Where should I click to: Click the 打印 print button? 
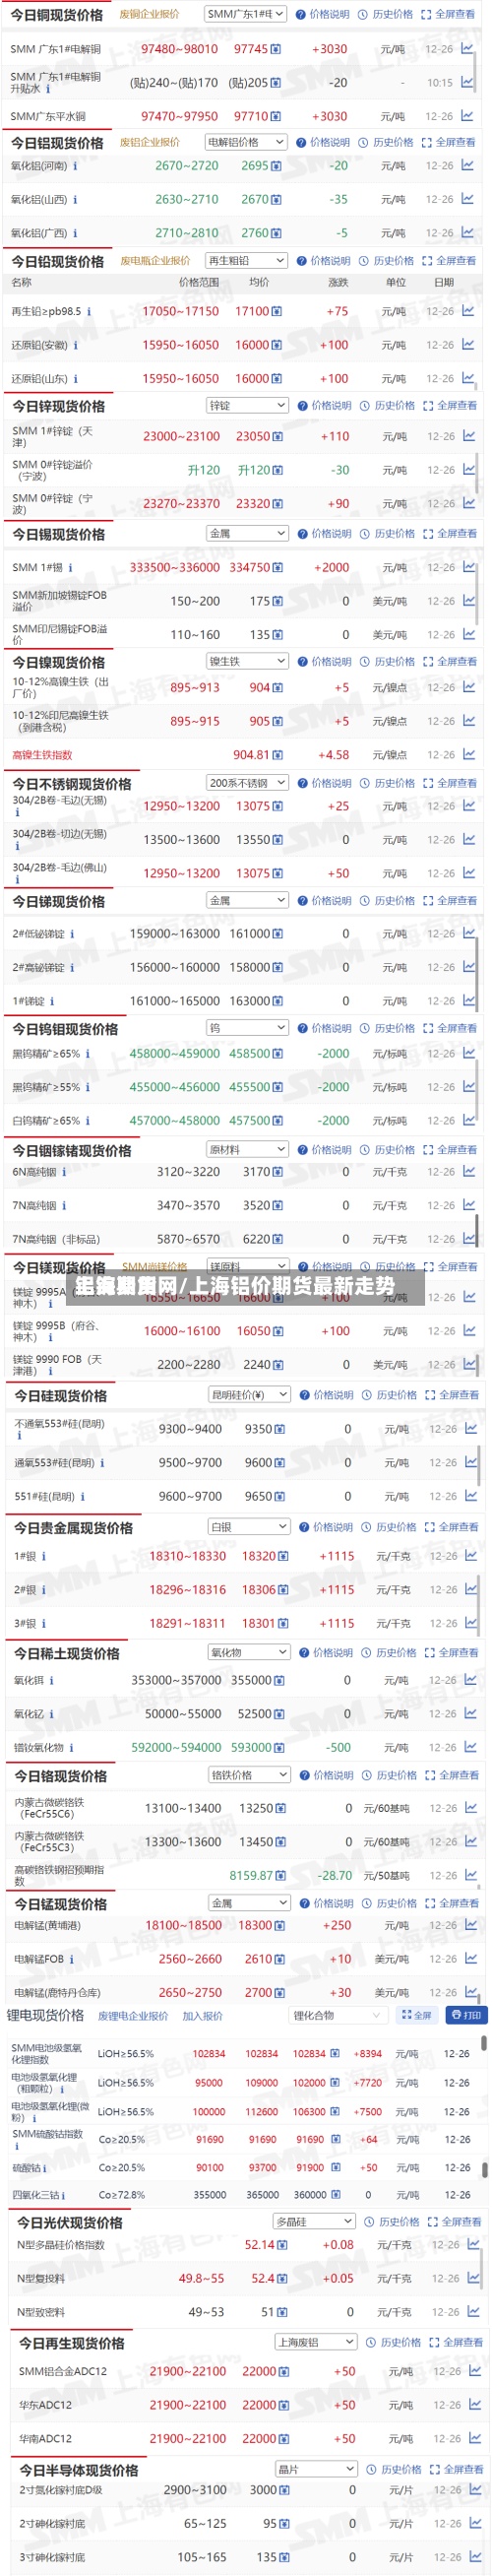click(465, 2015)
